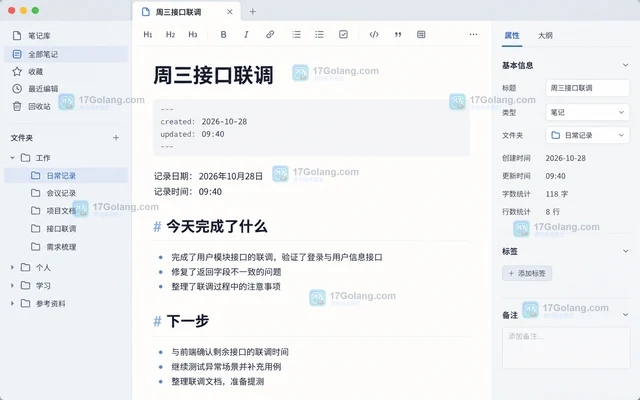Insert a table

(421, 35)
